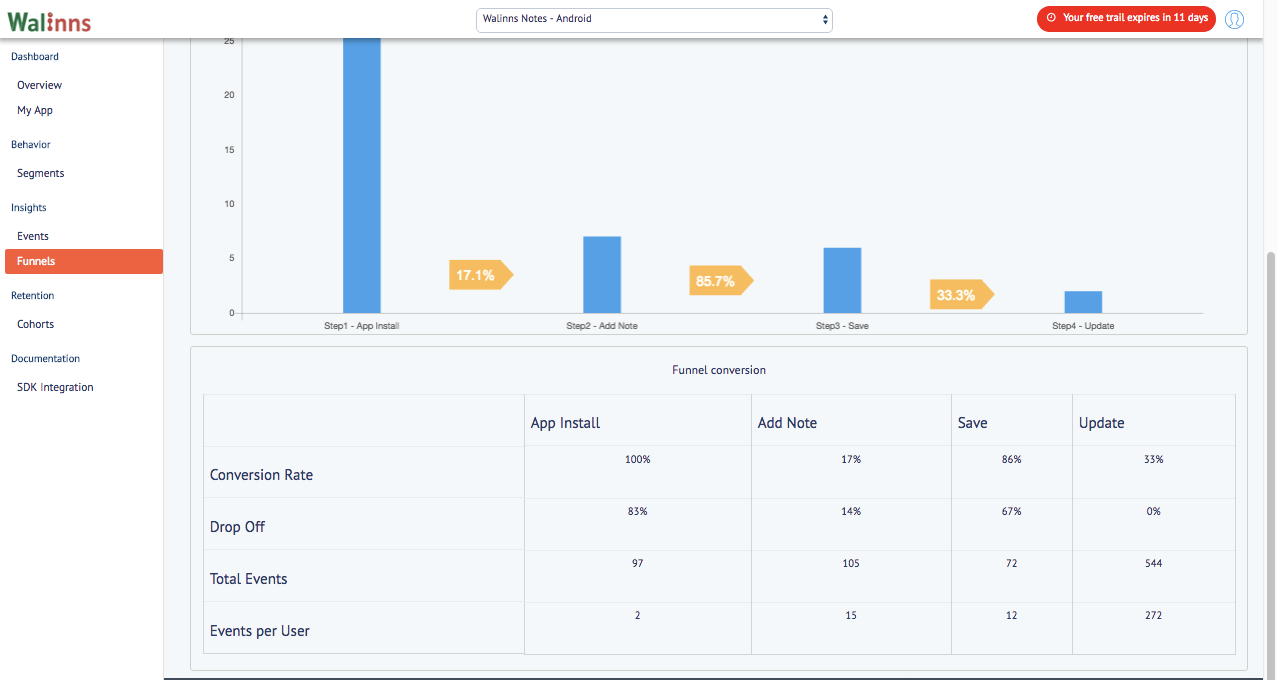
Task: Open the user profile icon
Action: pyautogui.click(x=1234, y=19)
